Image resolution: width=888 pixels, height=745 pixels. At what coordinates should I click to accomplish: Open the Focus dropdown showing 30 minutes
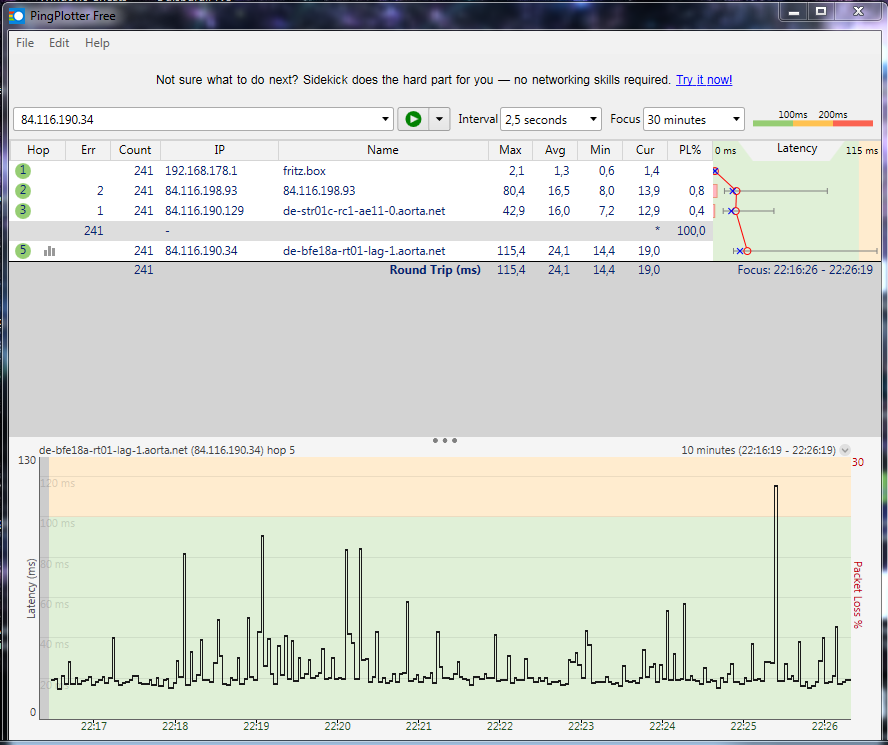693,120
